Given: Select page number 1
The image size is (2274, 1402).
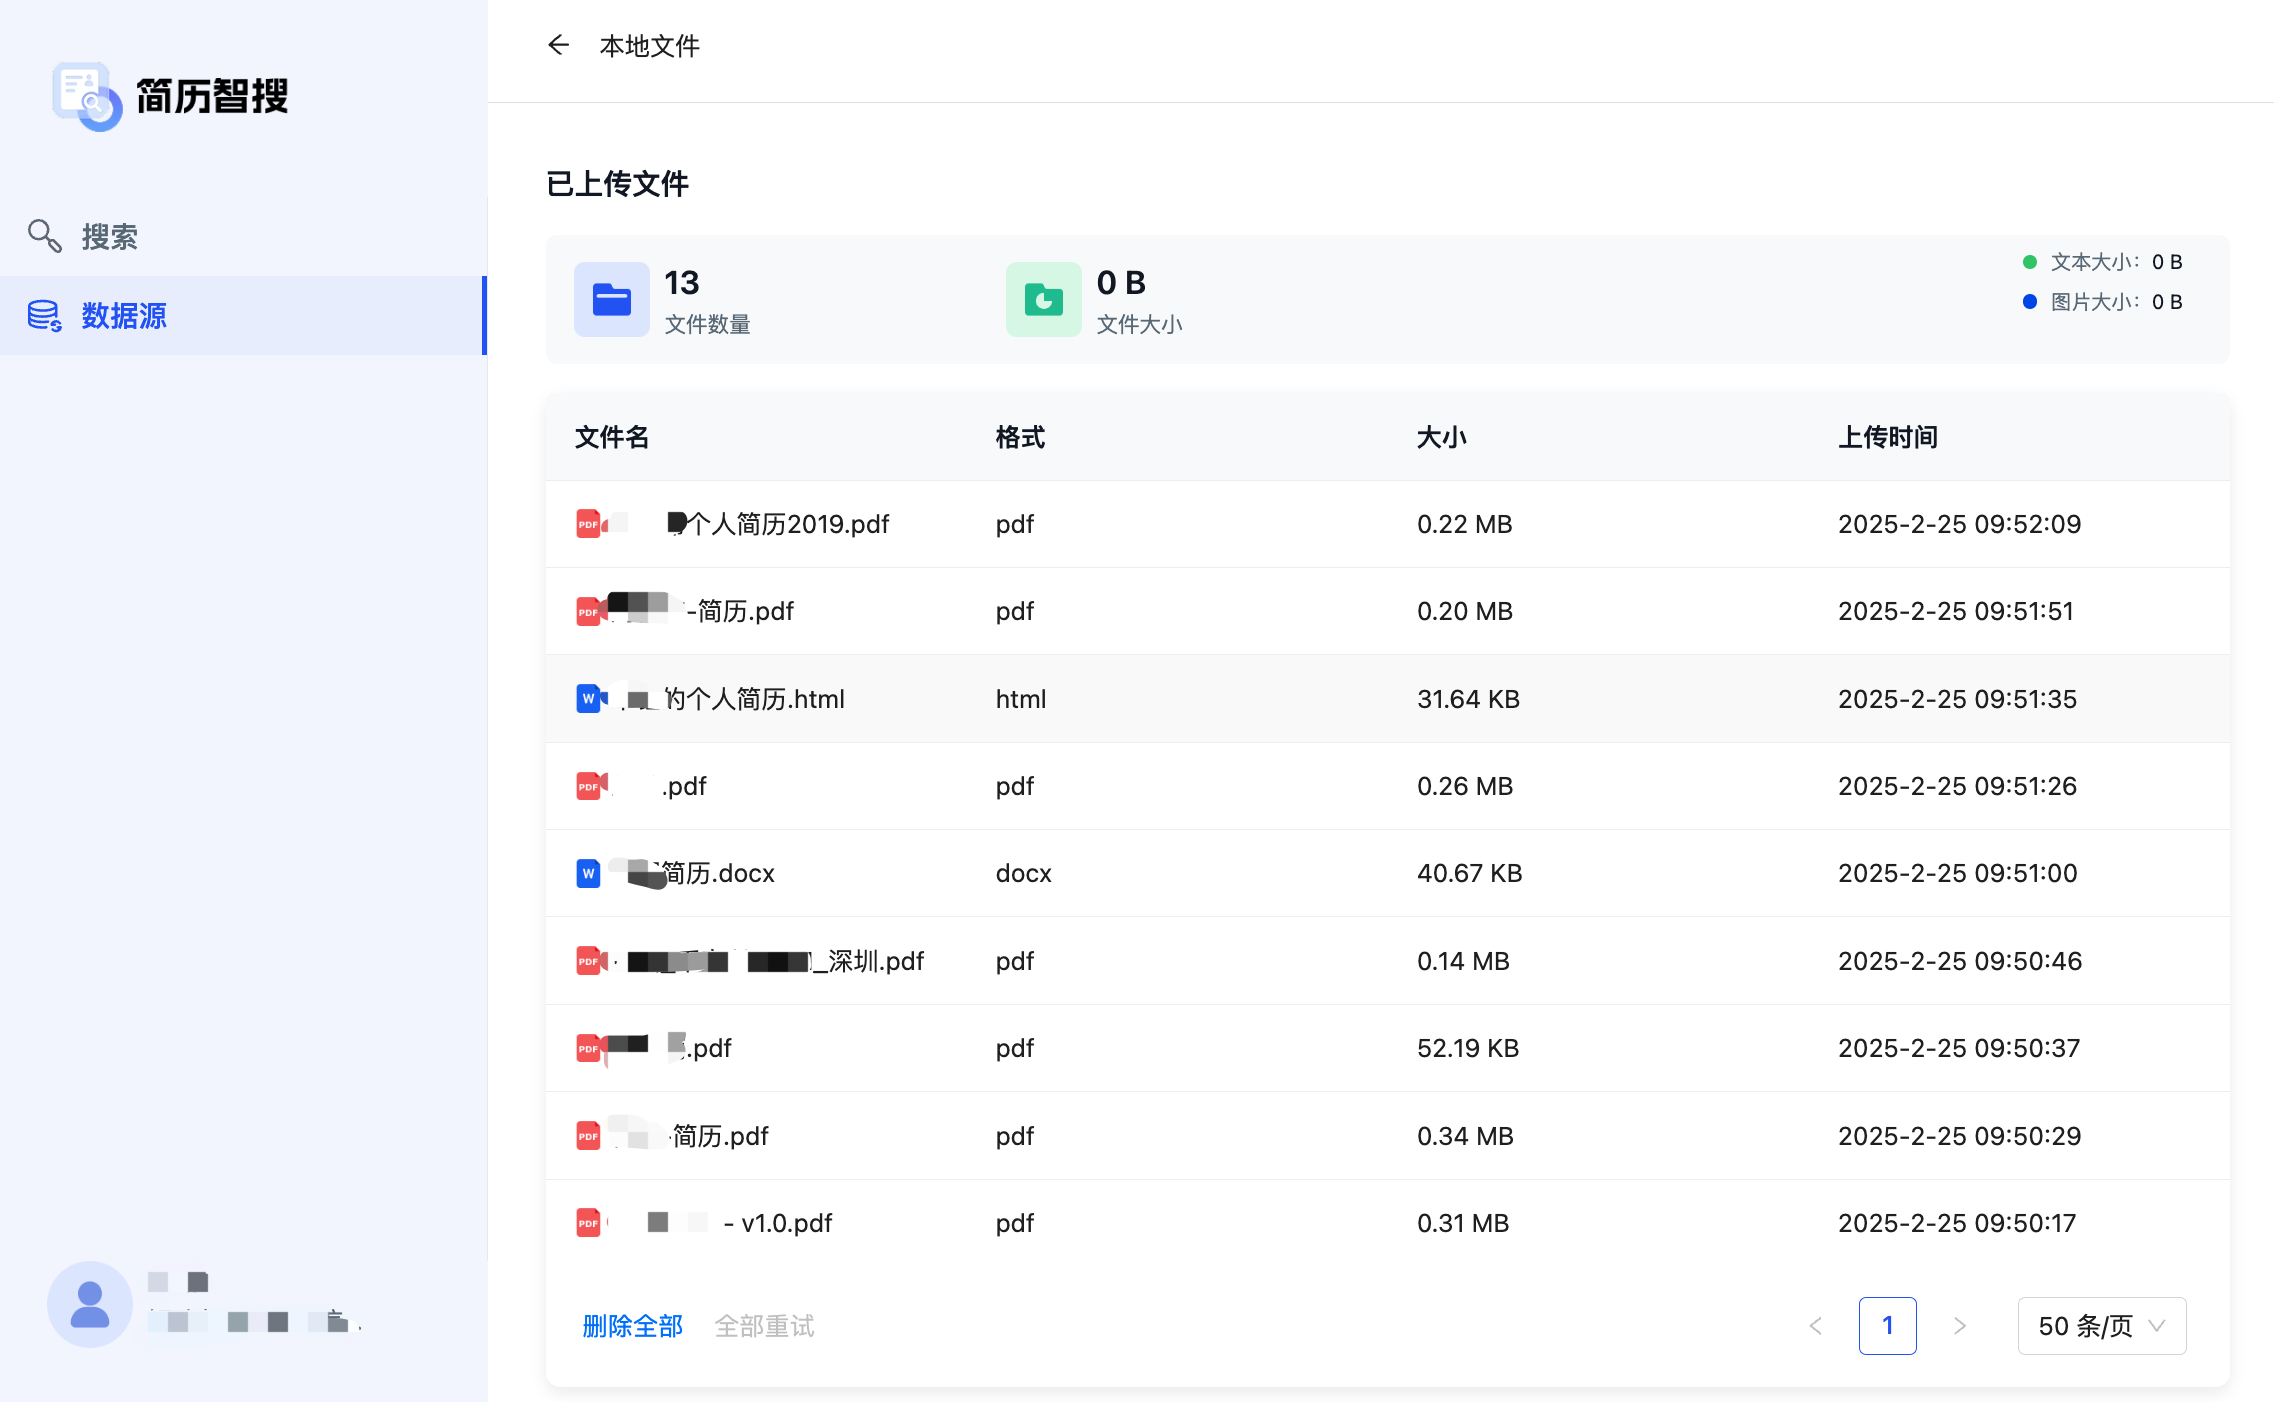Looking at the screenshot, I should pos(1887,1326).
